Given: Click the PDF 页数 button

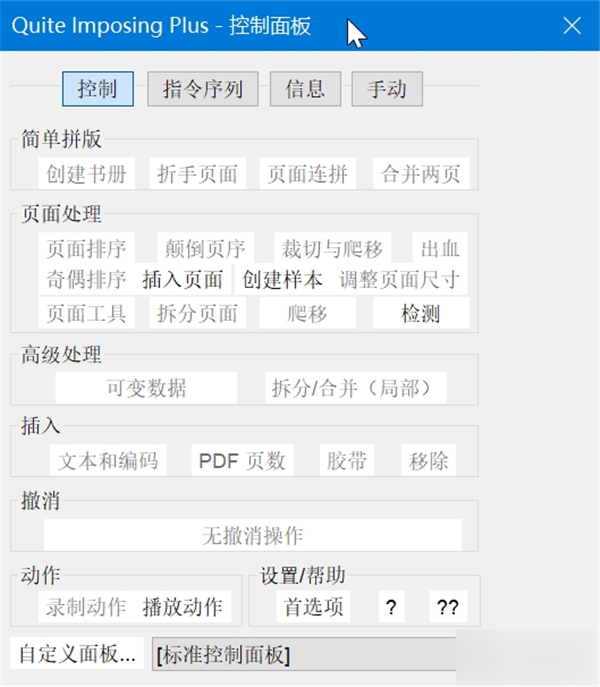Looking at the screenshot, I should (x=242, y=460).
